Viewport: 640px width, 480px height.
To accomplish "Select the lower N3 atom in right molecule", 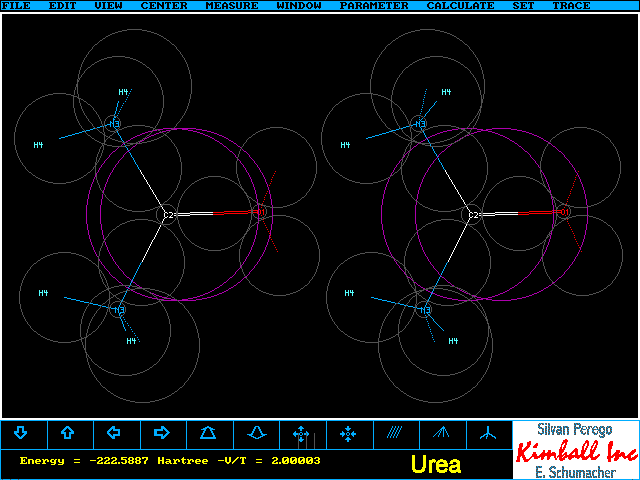I will click(x=425, y=310).
